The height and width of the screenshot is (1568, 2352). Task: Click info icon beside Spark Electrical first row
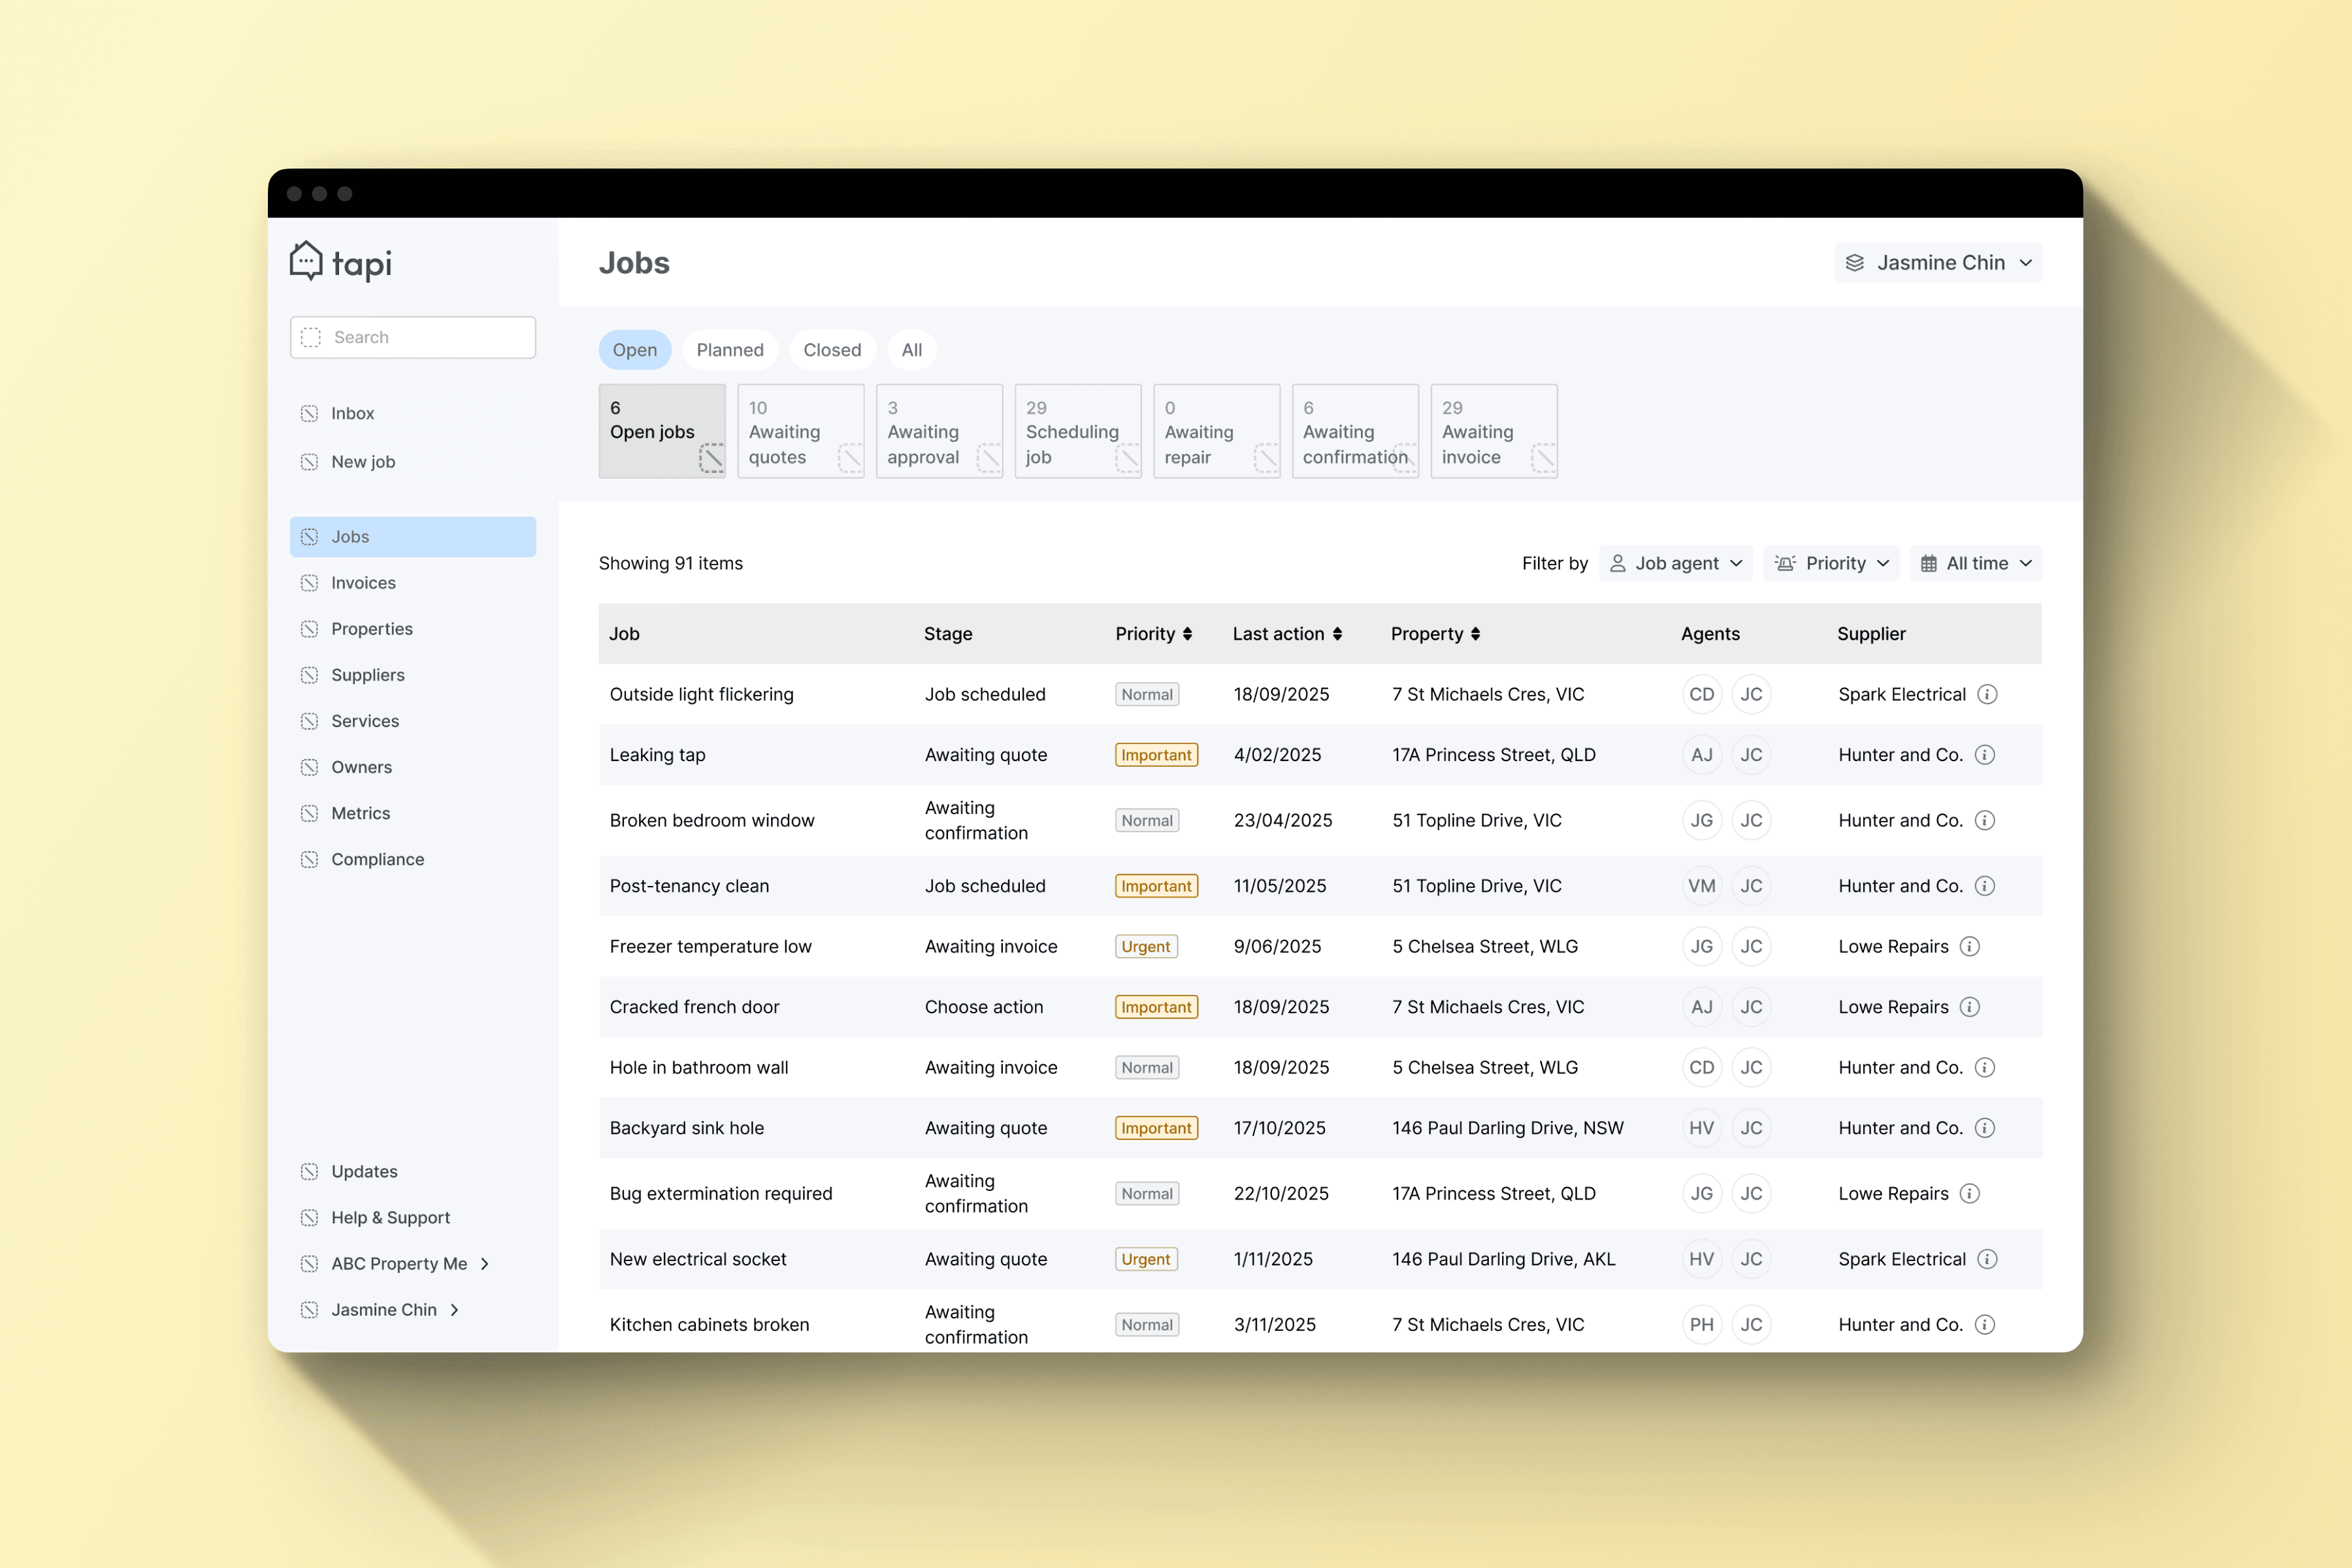point(1988,694)
